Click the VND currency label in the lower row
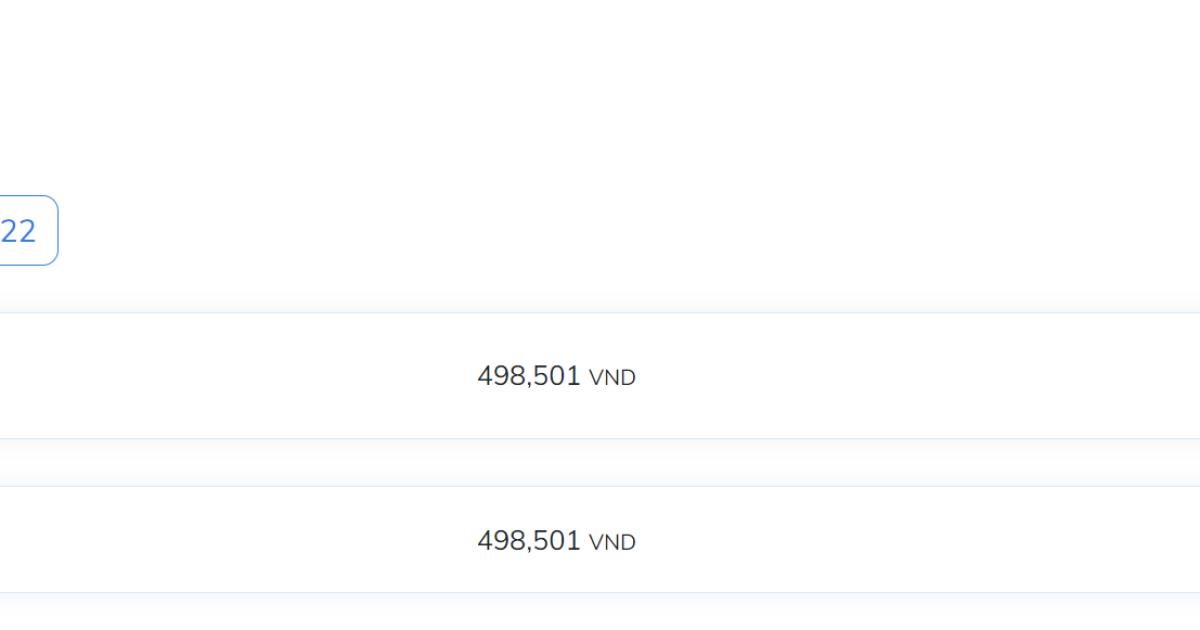Viewport: 1200px width, 630px height. click(x=612, y=543)
